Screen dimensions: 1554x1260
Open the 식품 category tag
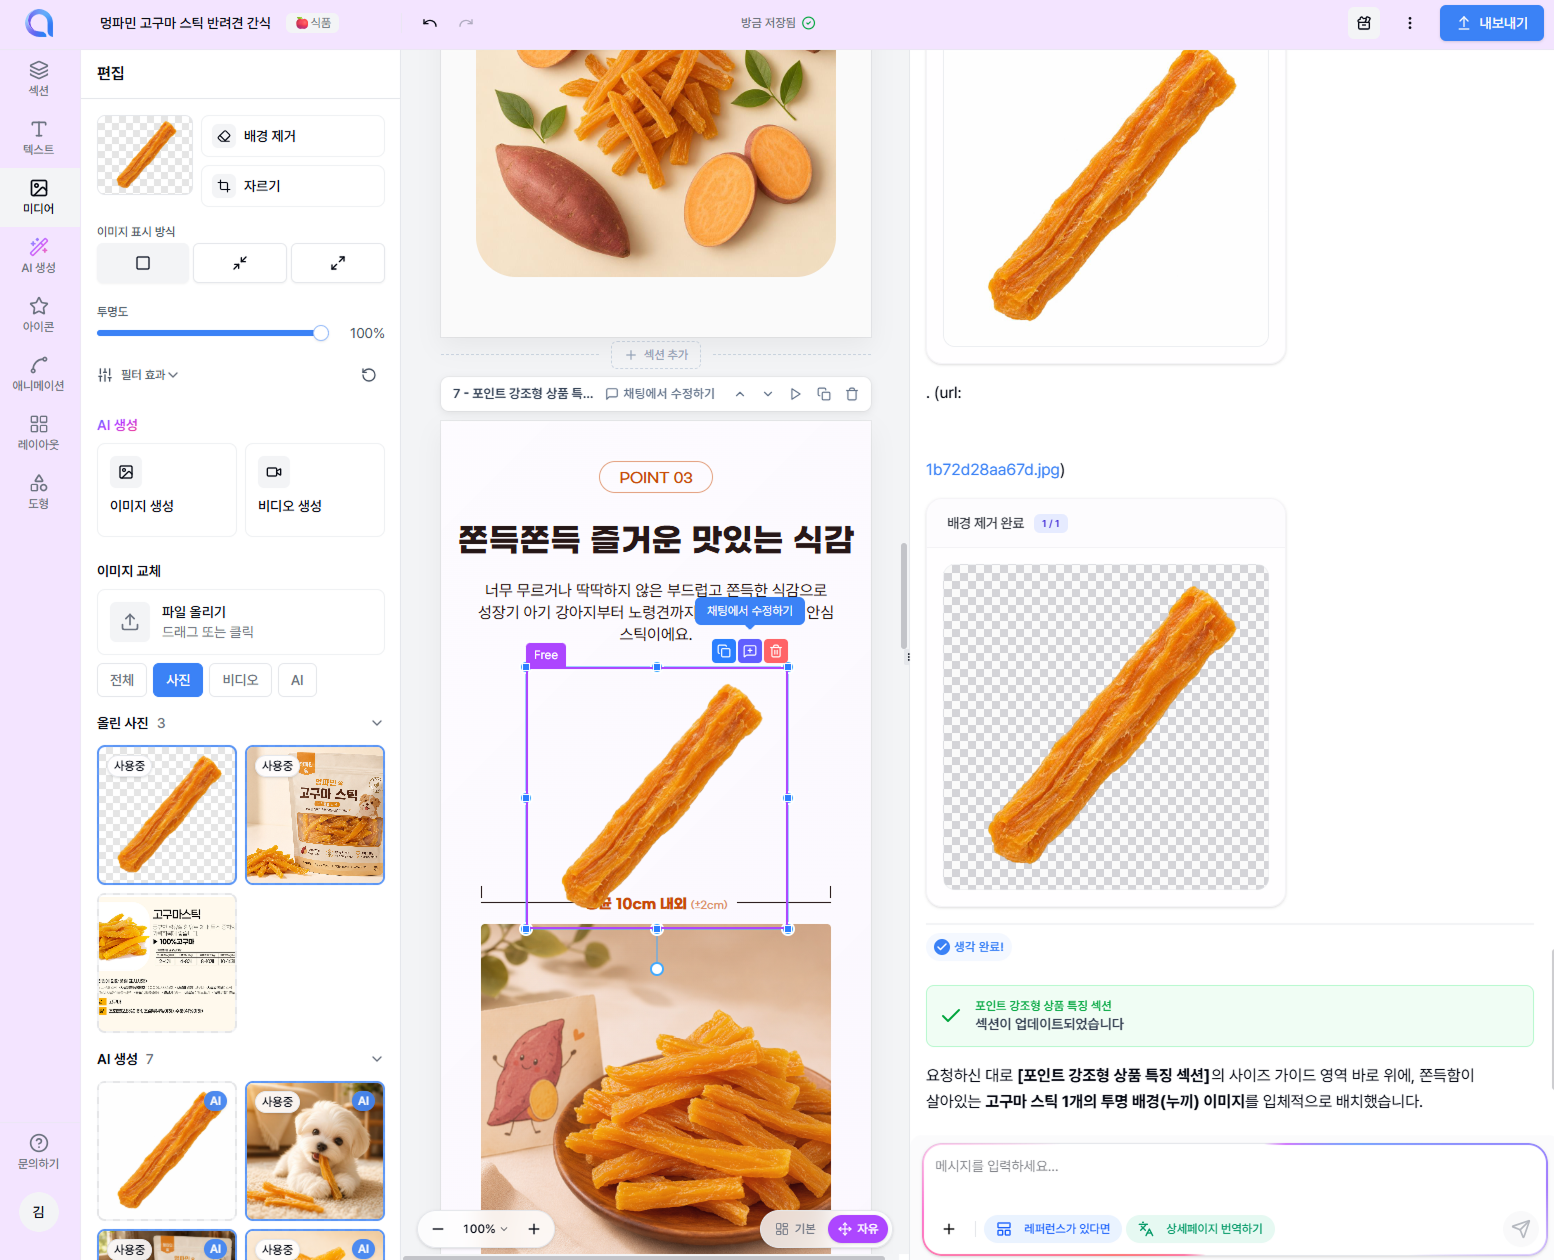click(313, 23)
